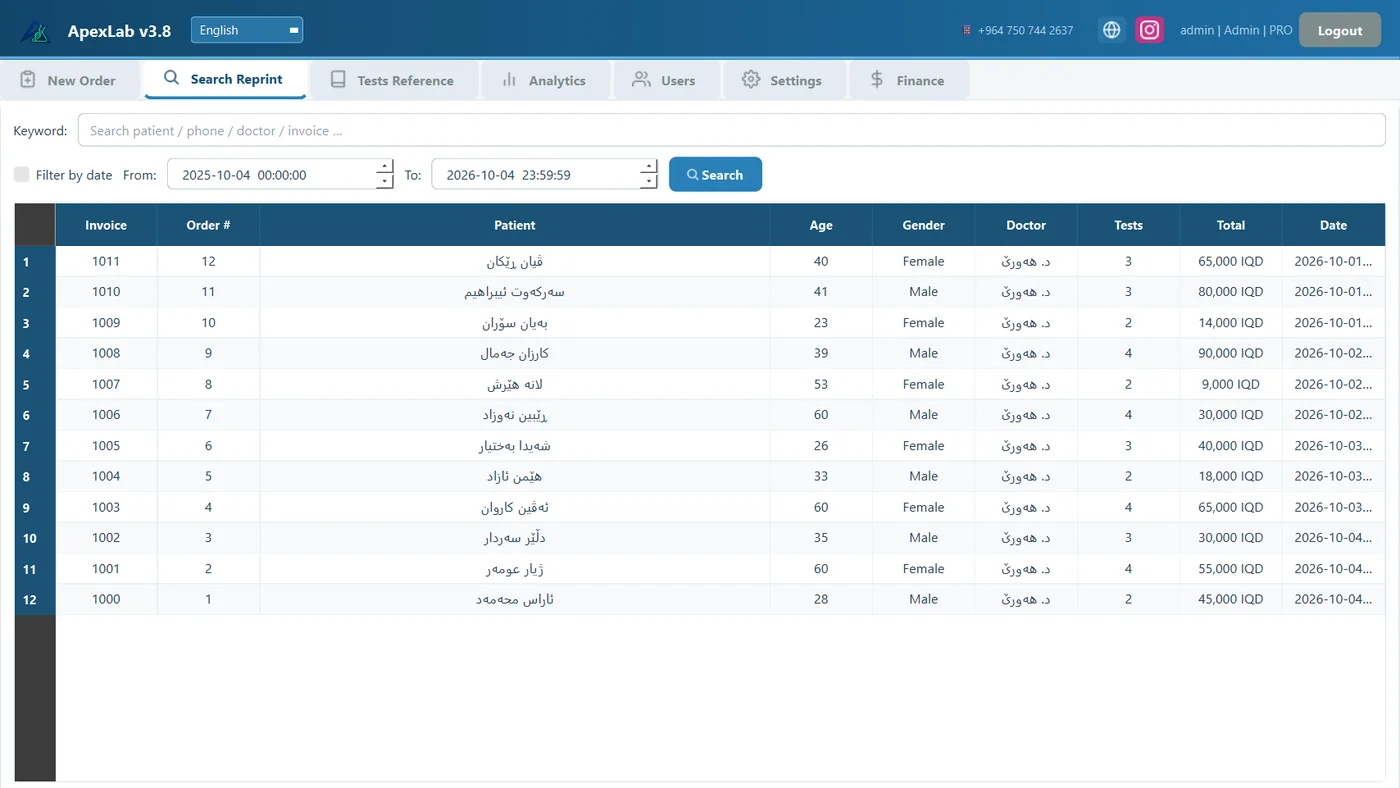Switch to the Search Reprint tab
Viewport: 1400px width, 788px height.
click(225, 79)
